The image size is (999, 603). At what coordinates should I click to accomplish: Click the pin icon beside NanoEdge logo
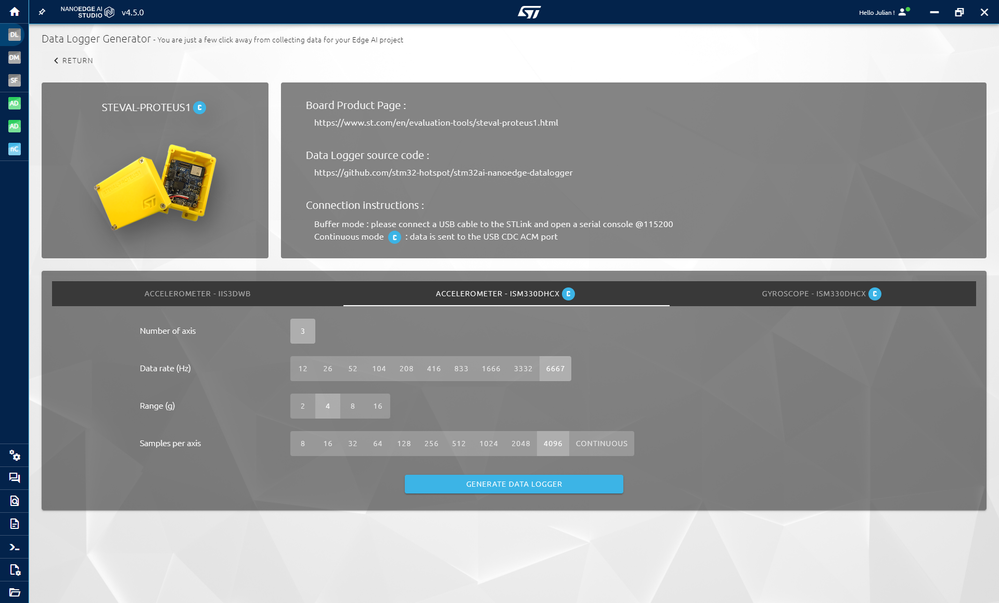(x=42, y=12)
